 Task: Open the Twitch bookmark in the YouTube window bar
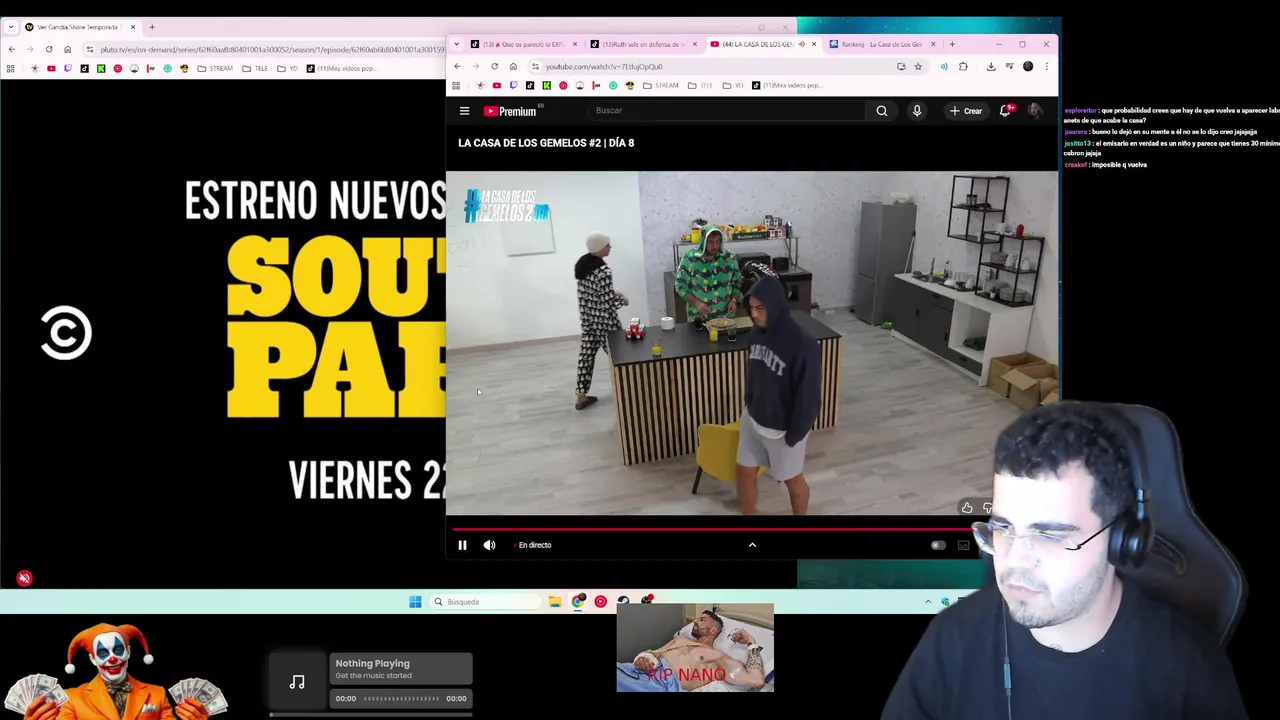513,86
